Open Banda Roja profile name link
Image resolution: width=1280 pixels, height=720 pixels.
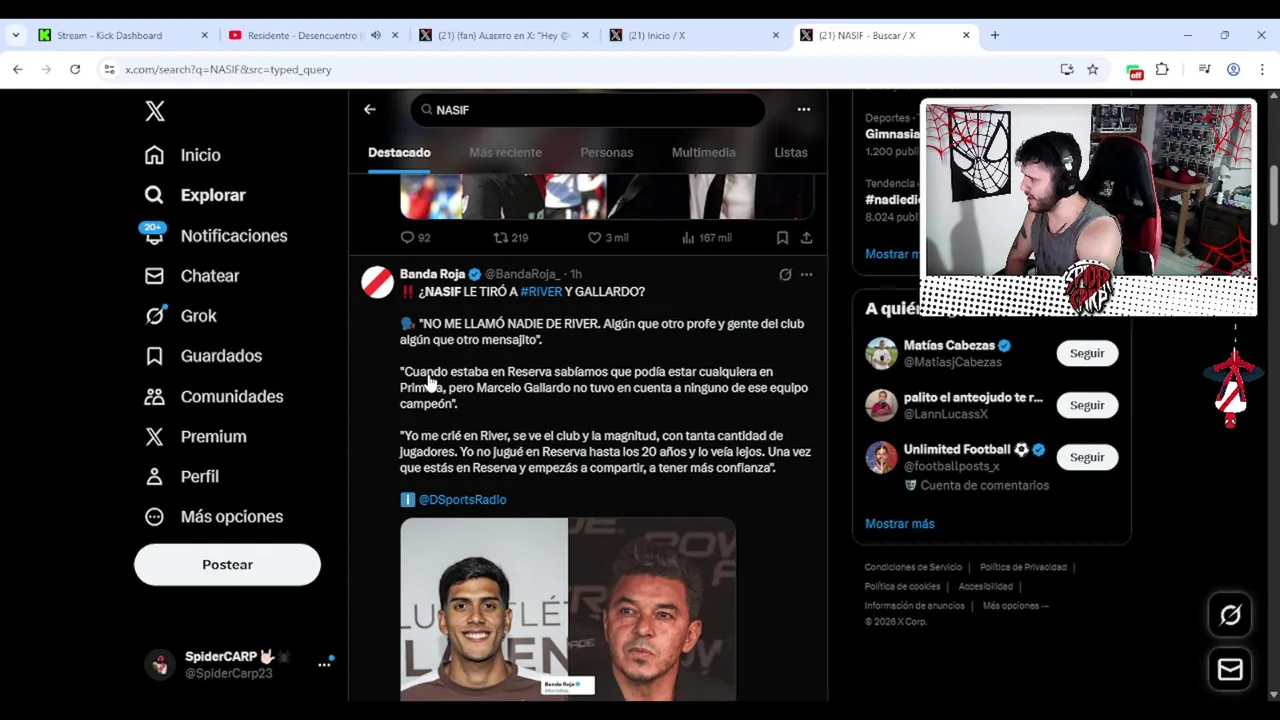[x=432, y=274]
